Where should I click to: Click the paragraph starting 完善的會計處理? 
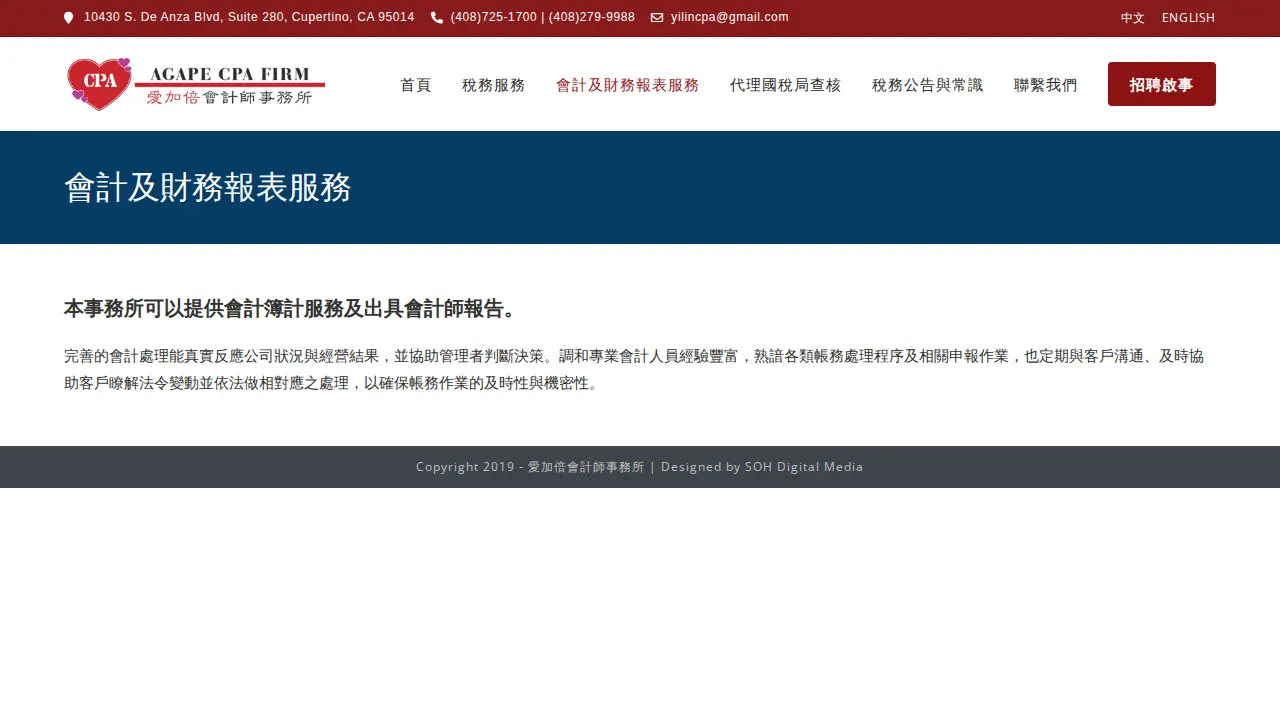click(634, 369)
